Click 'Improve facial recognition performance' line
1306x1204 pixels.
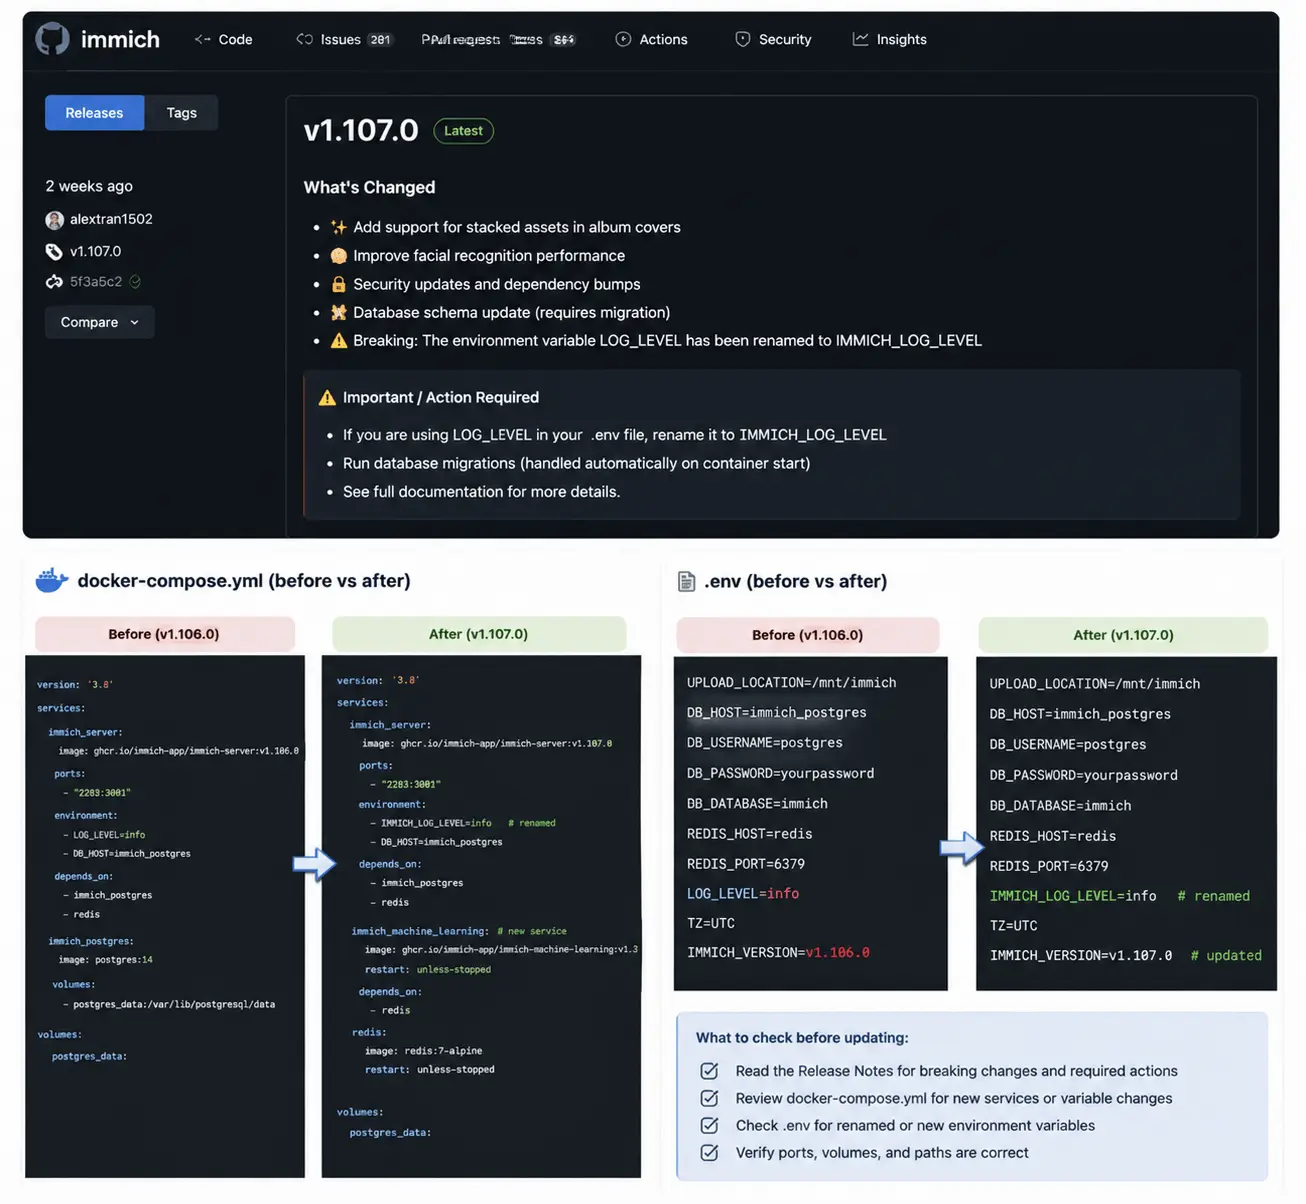tap(489, 256)
